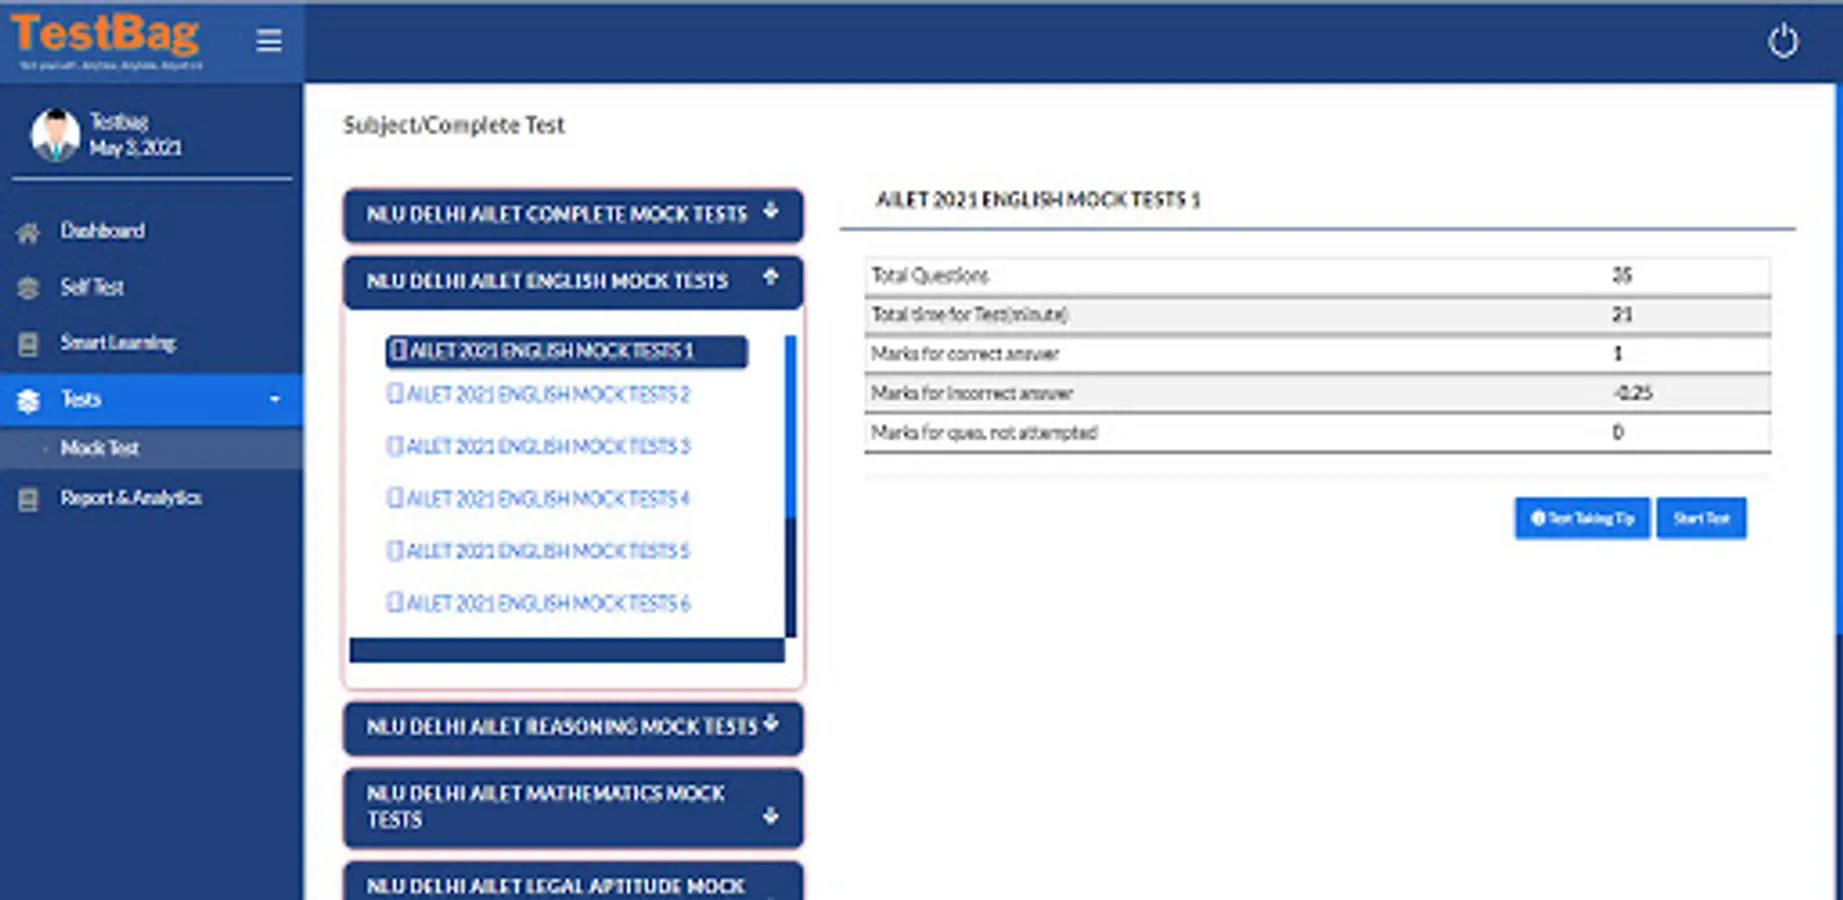Click the Total Questions row label
The height and width of the screenshot is (900, 1843).
930,275
